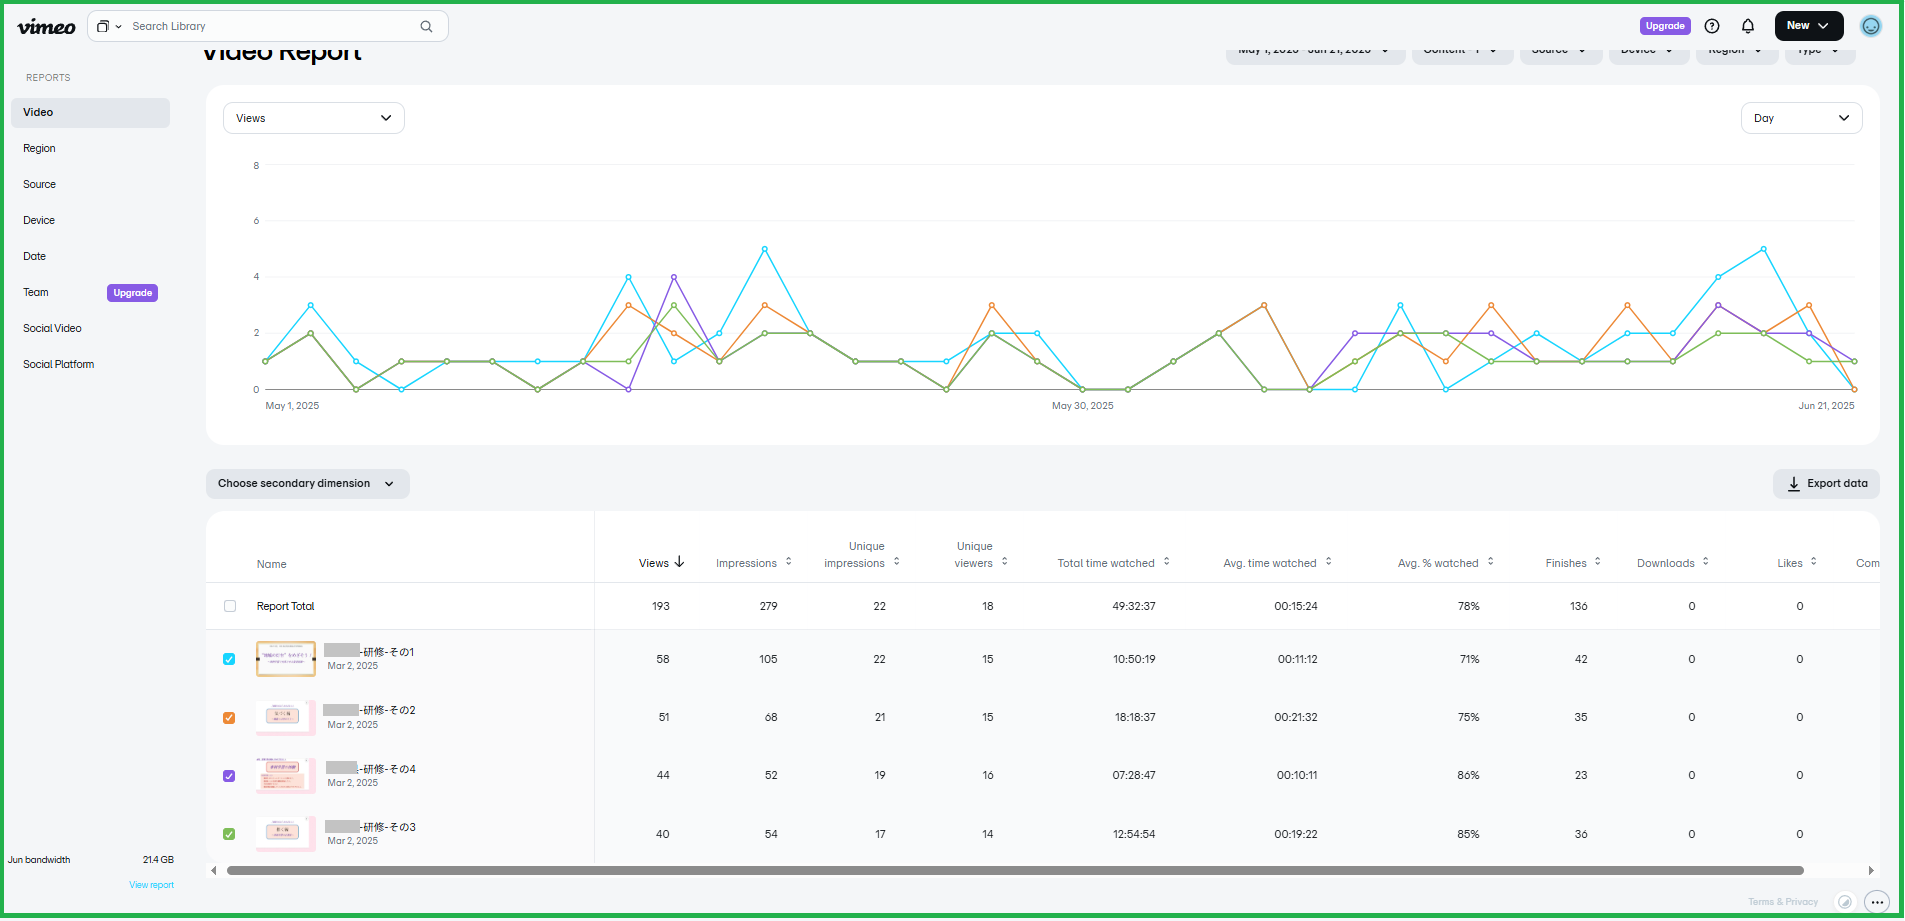Open the Views metric dropdown
This screenshot has height=921, width=1905.
click(314, 118)
